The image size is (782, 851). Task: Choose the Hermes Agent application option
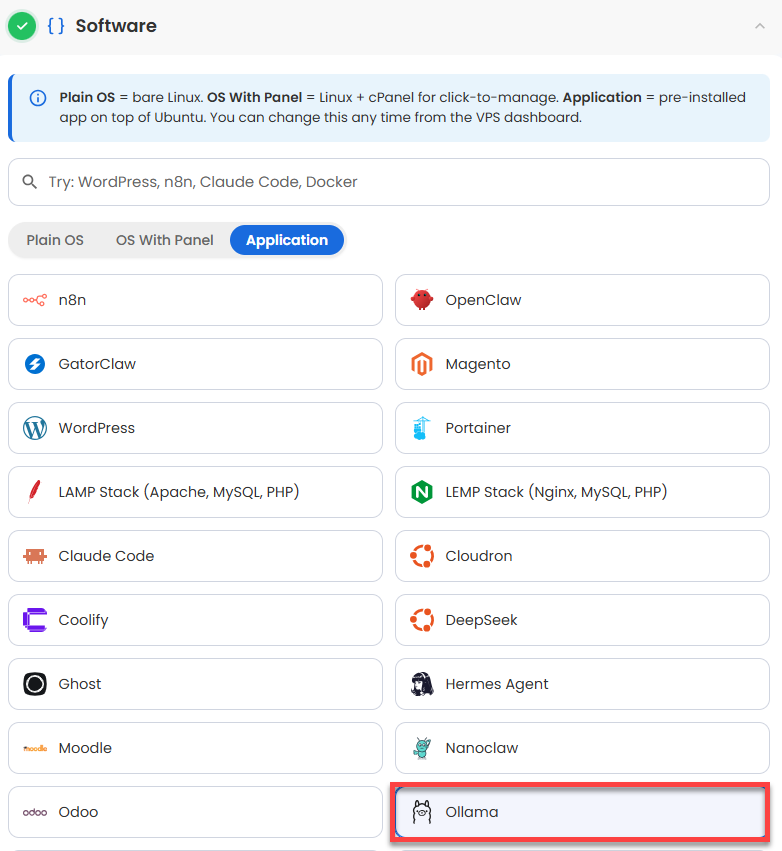point(582,684)
